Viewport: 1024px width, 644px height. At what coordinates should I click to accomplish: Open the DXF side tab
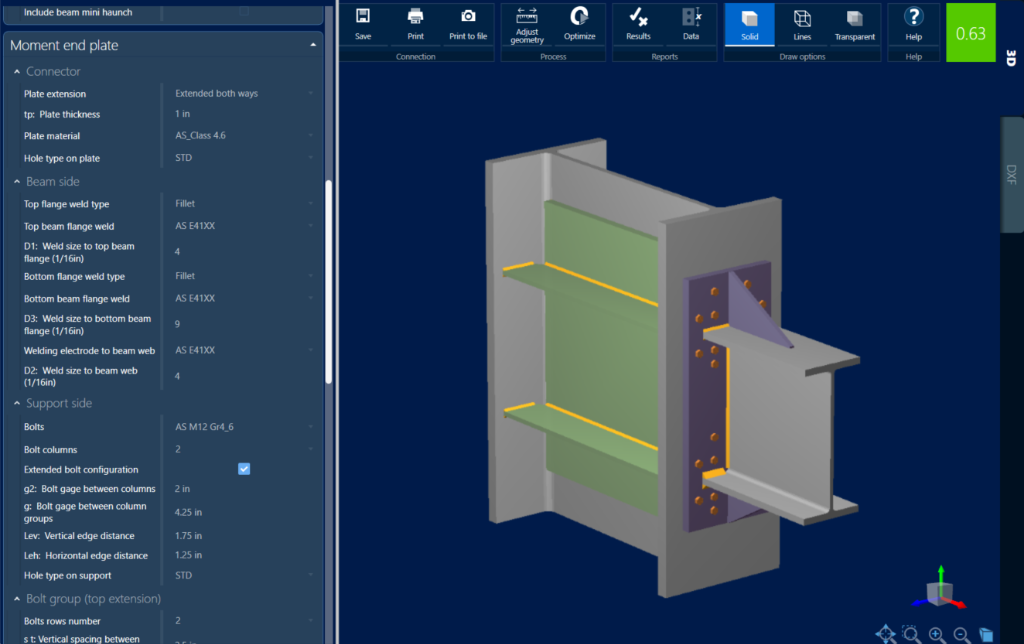(1012, 174)
